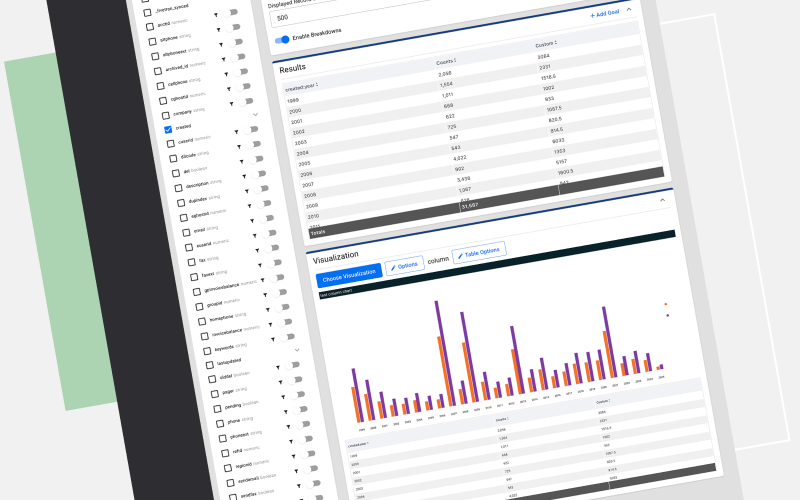Check the company field checkbox
800x500 pixels.
165,115
